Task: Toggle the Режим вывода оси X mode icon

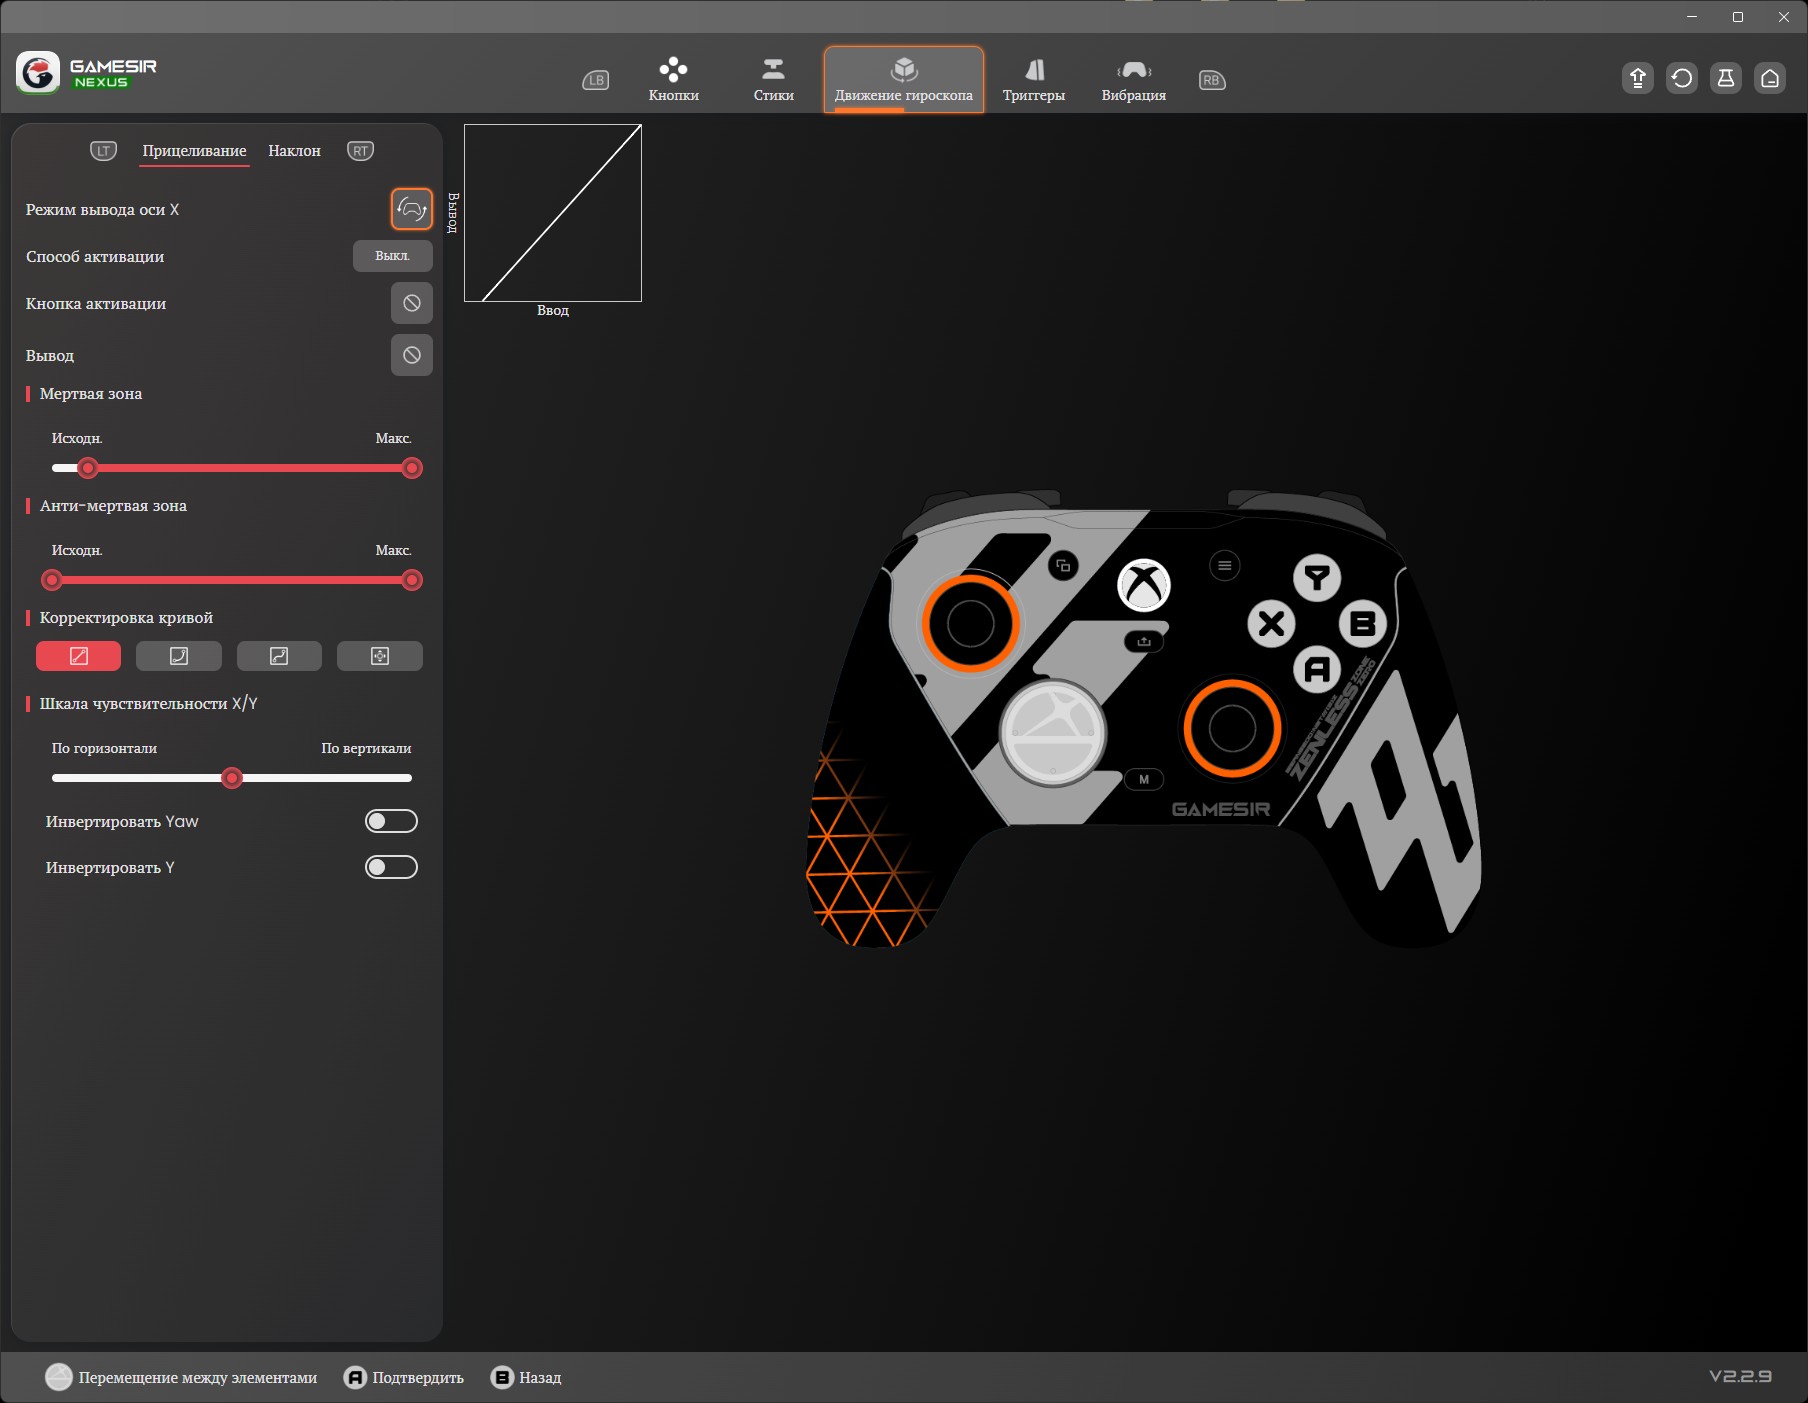Action: 412,209
